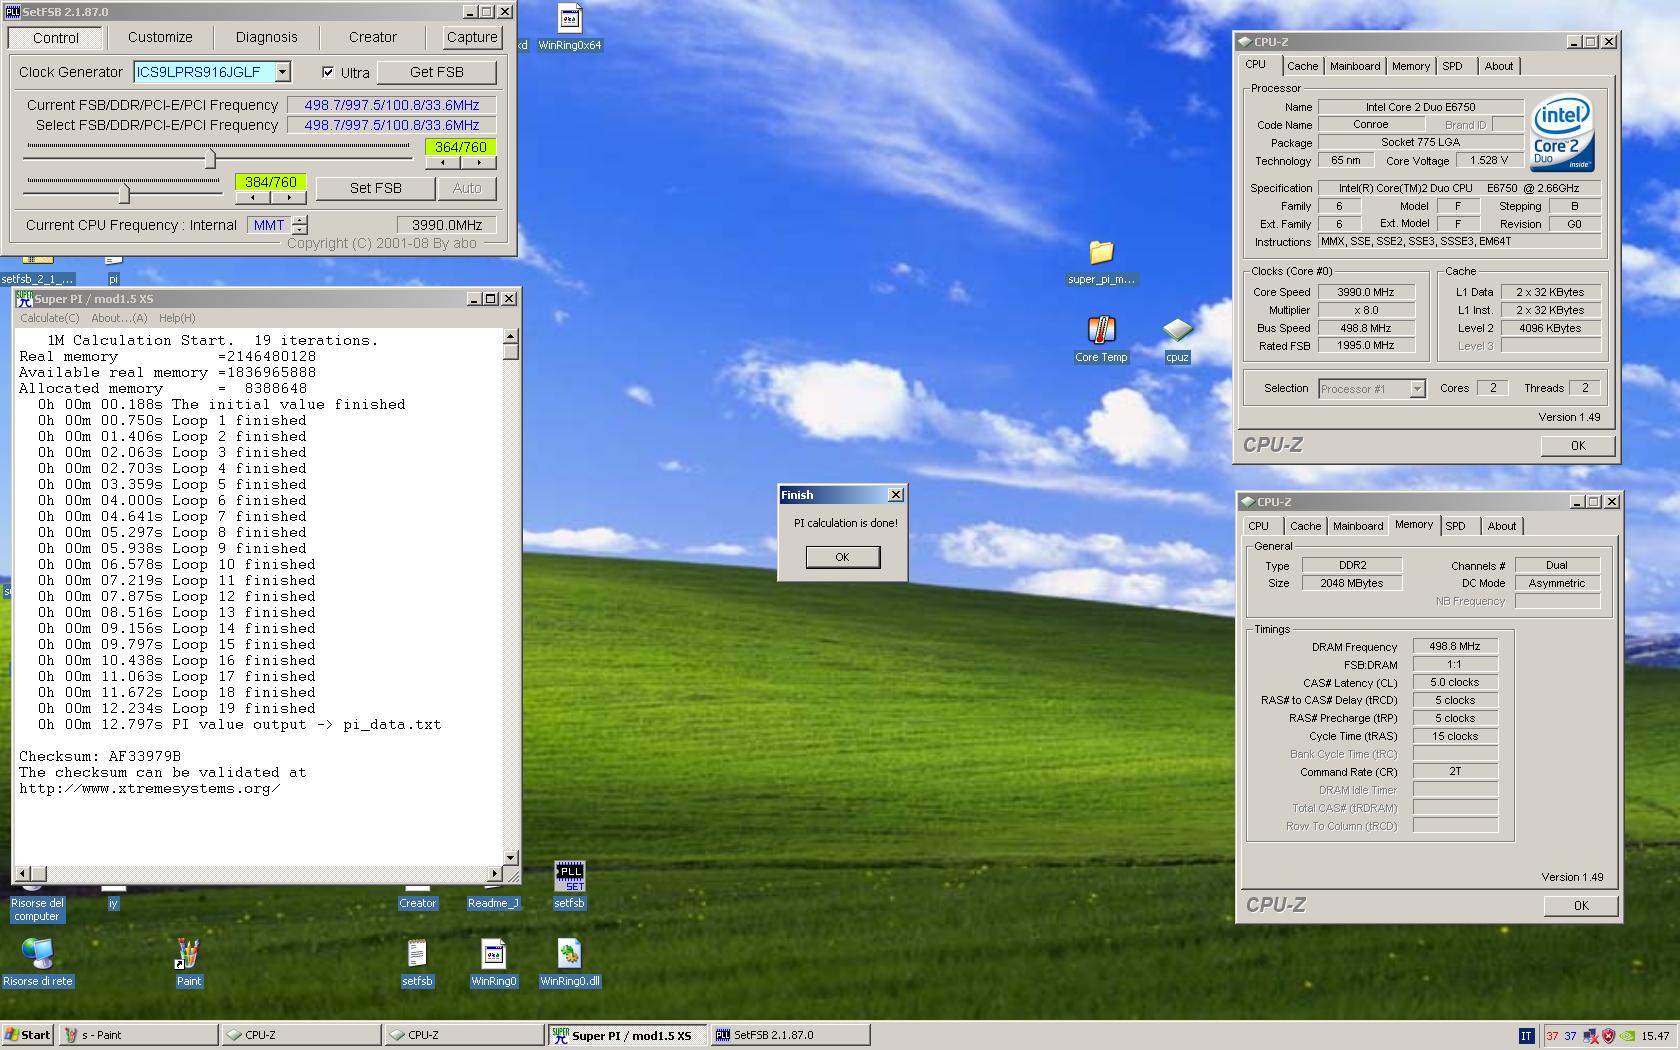Expand the Clock Generator dropdown
The width and height of the screenshot is (1680, 1050).
pyautogui.click(x=283, y=72)
